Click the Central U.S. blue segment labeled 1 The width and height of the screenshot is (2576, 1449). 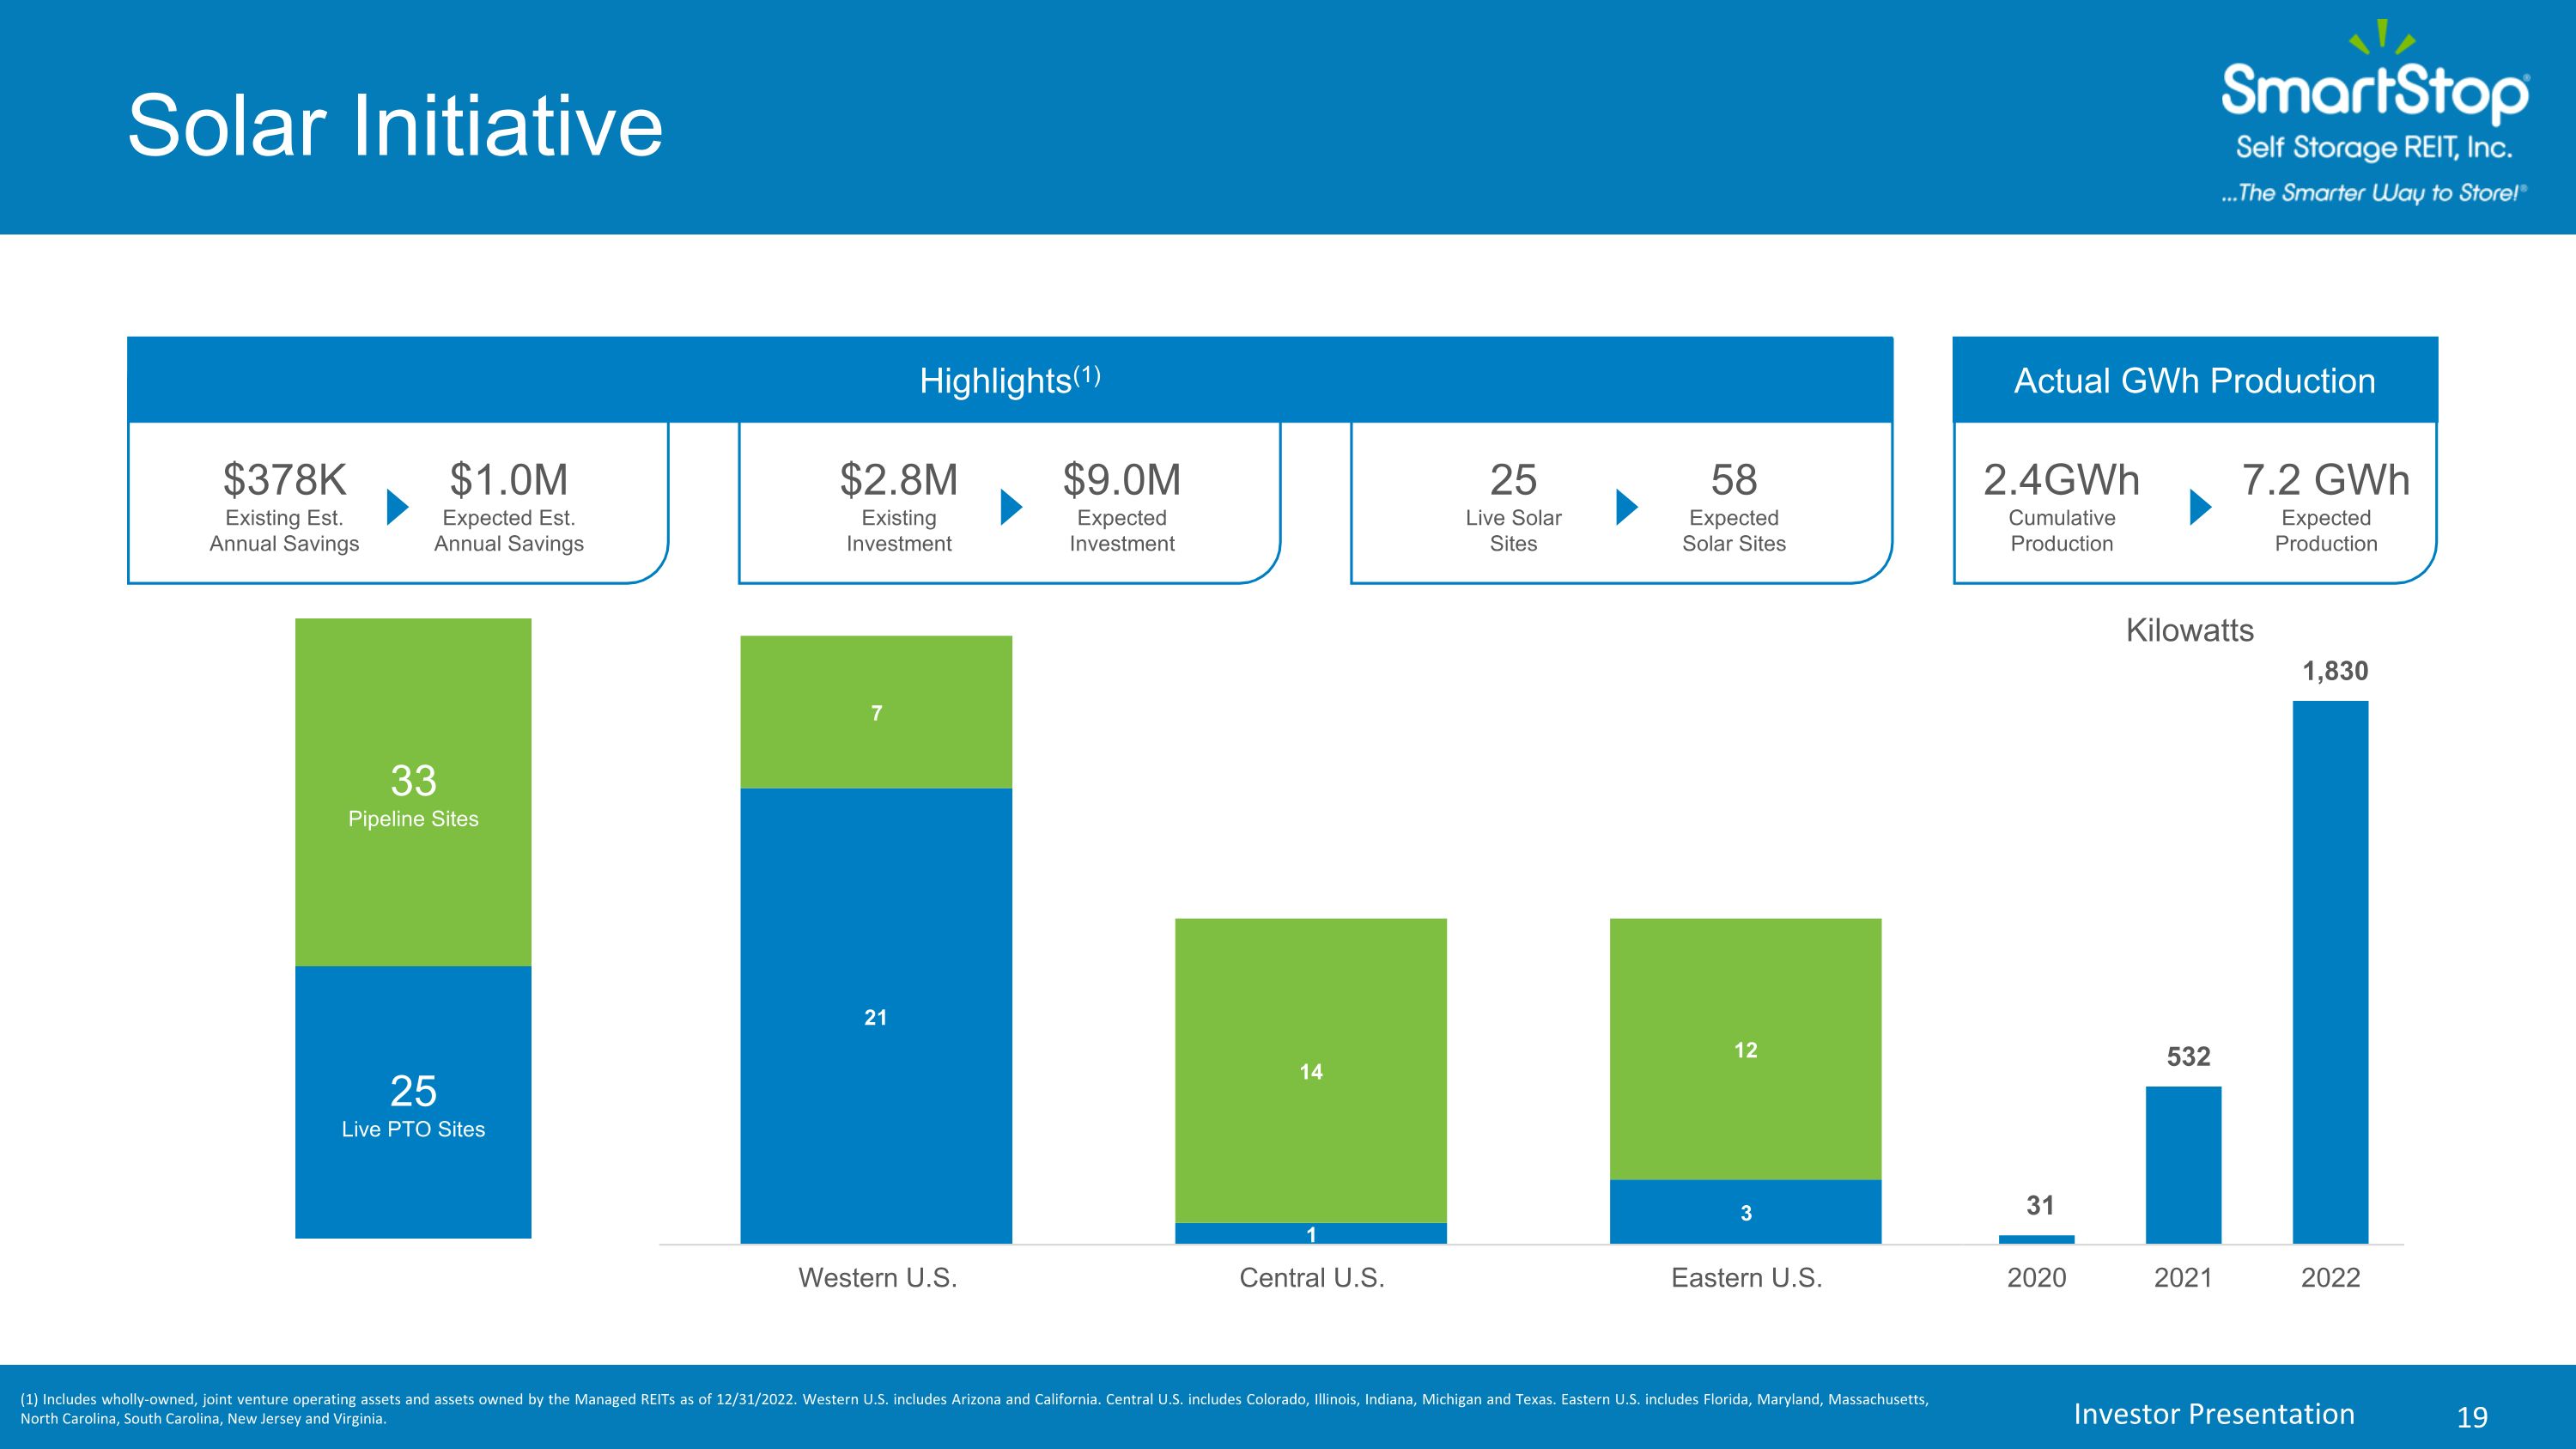pos(1311,1233)
